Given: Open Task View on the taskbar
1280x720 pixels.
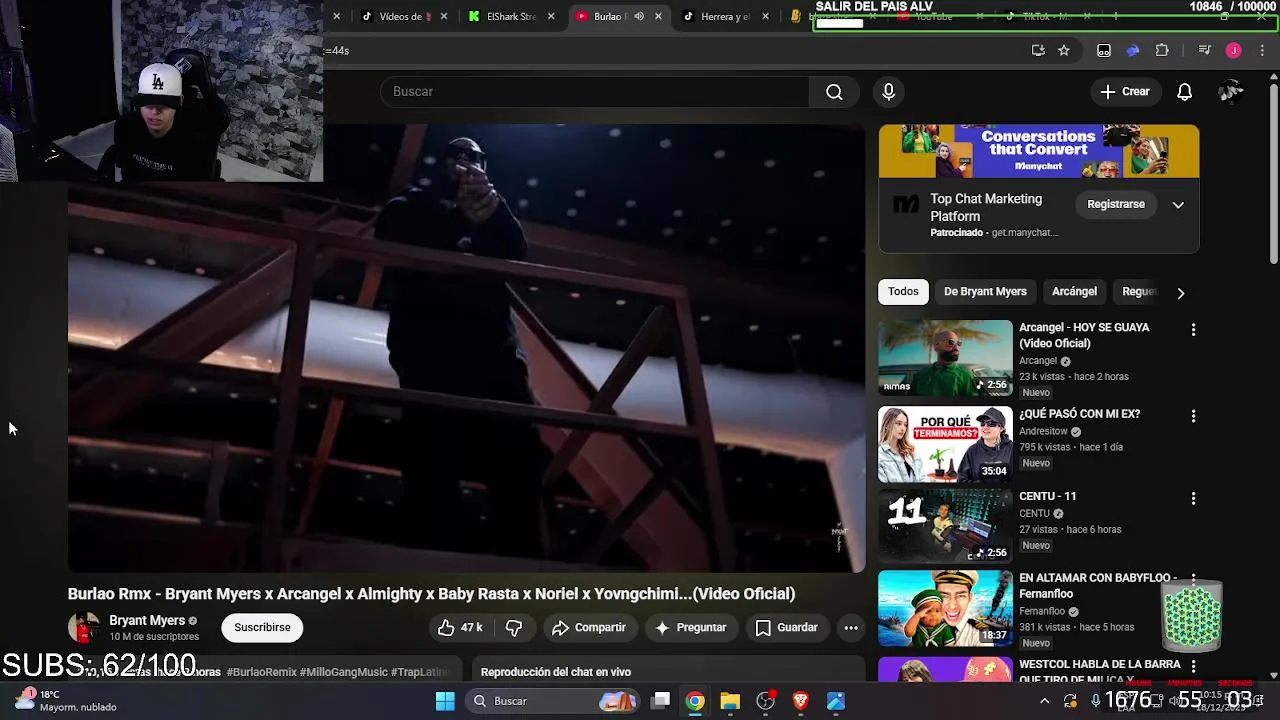Looking at the screenshot, I should [661, 701].
